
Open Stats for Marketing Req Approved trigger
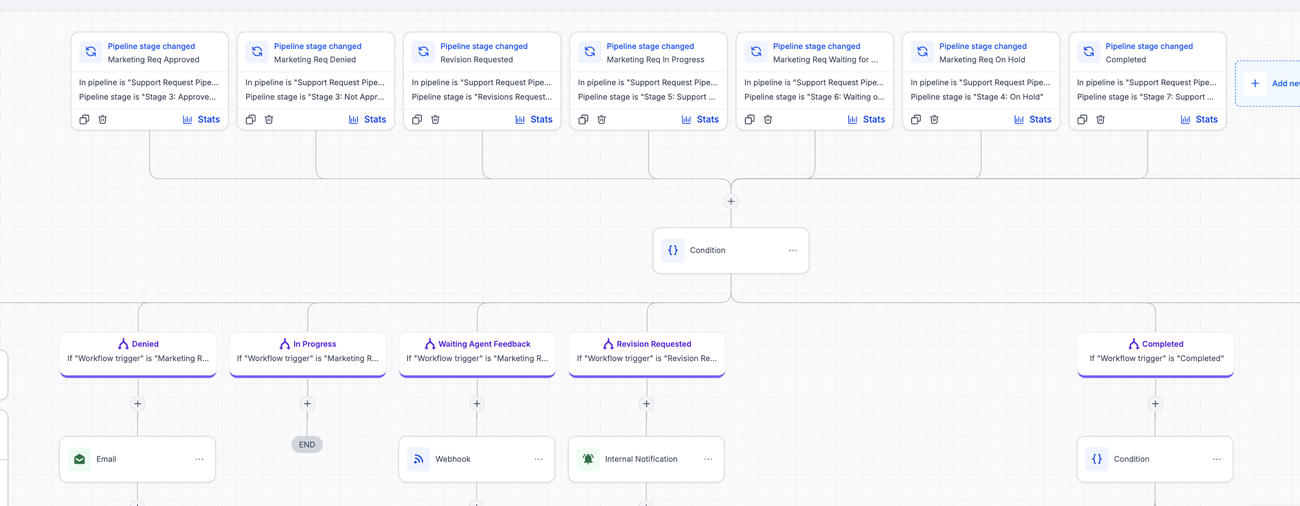[x=201, y=120]
